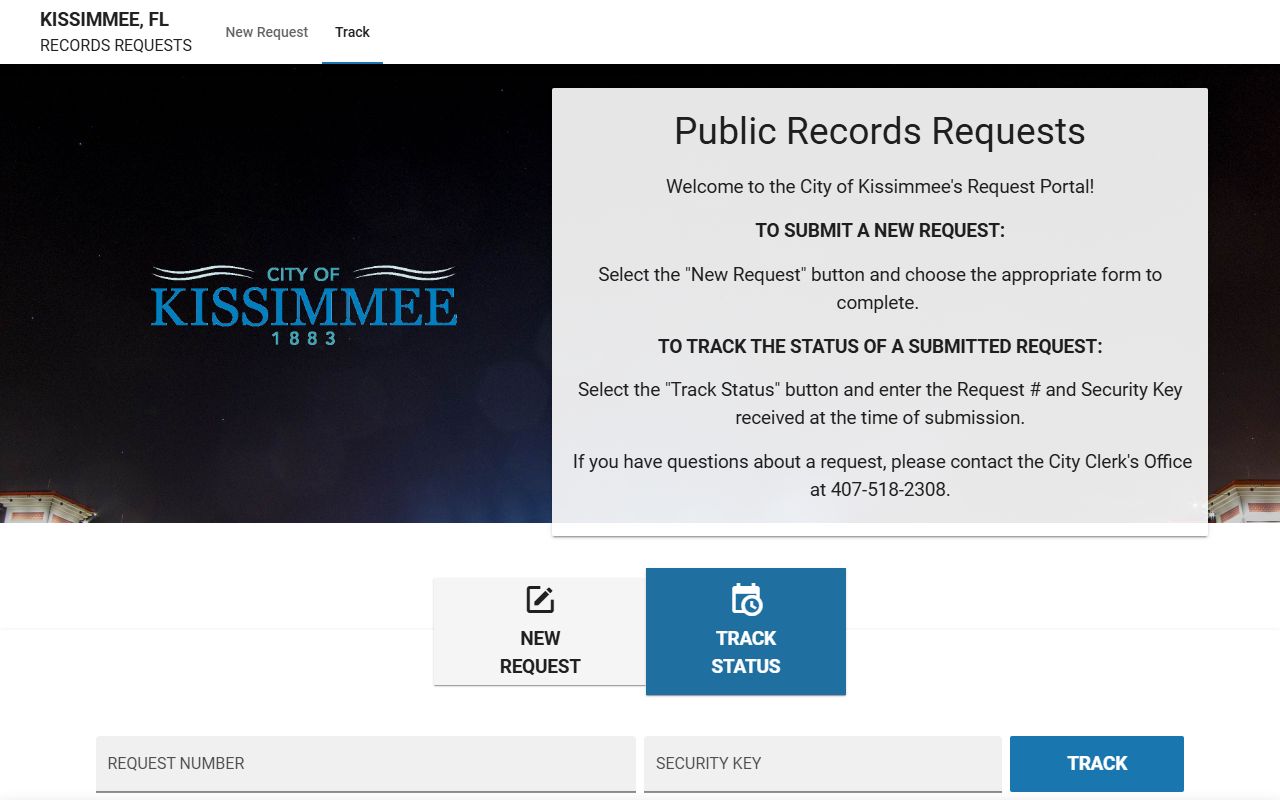This screenshot has height=800, width=1280.
Task: Click the "TO SUBMIT A NEW REQUEST:" heading
Action: (880, 230)
